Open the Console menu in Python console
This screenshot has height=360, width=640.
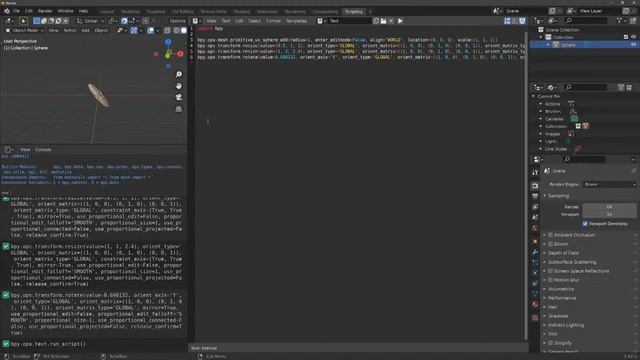[43, 150]
